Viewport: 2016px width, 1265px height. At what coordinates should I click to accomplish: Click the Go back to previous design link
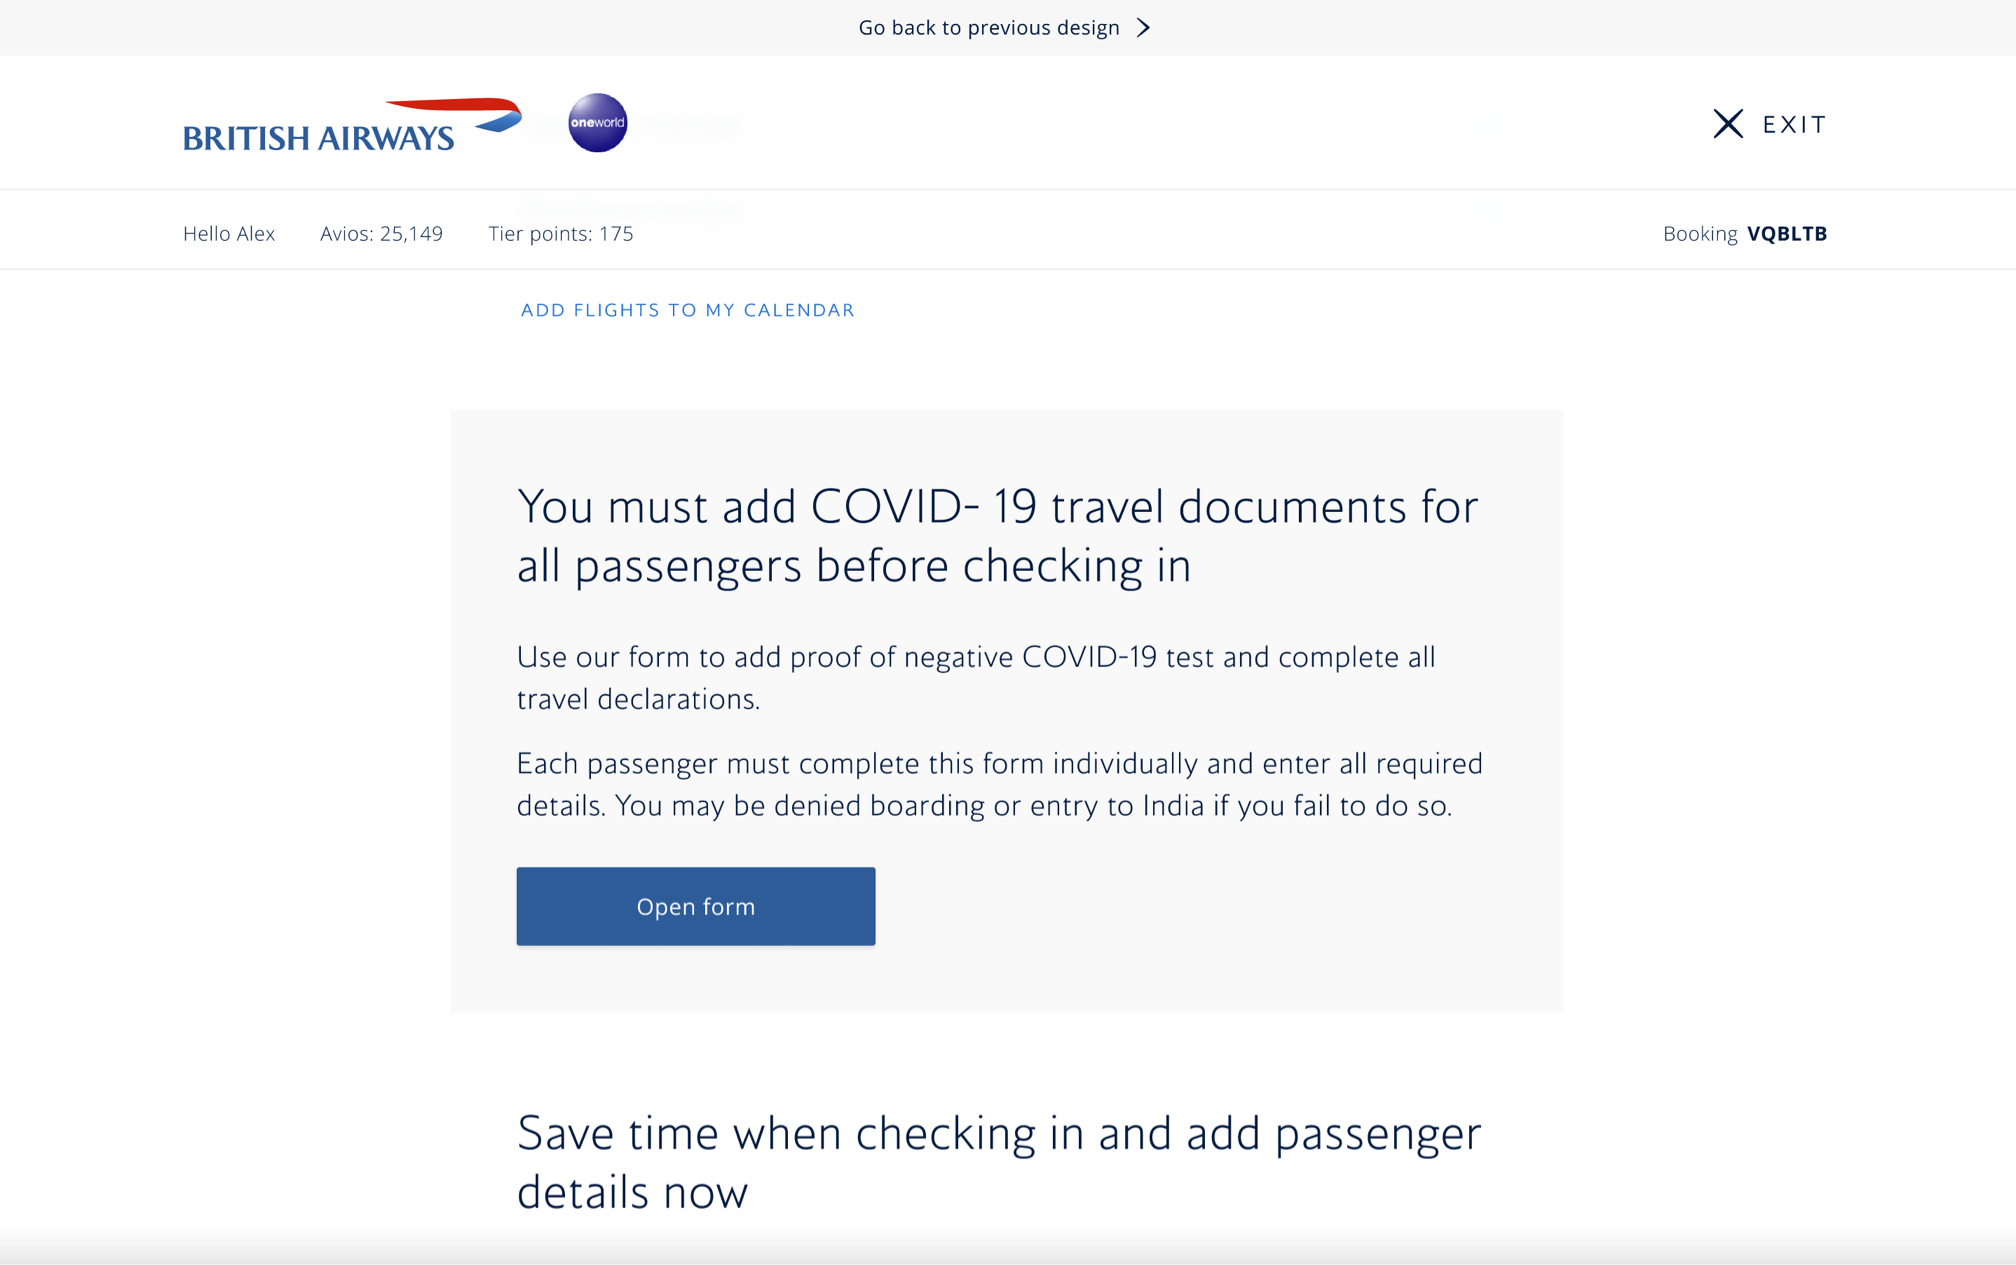[988, 28]
